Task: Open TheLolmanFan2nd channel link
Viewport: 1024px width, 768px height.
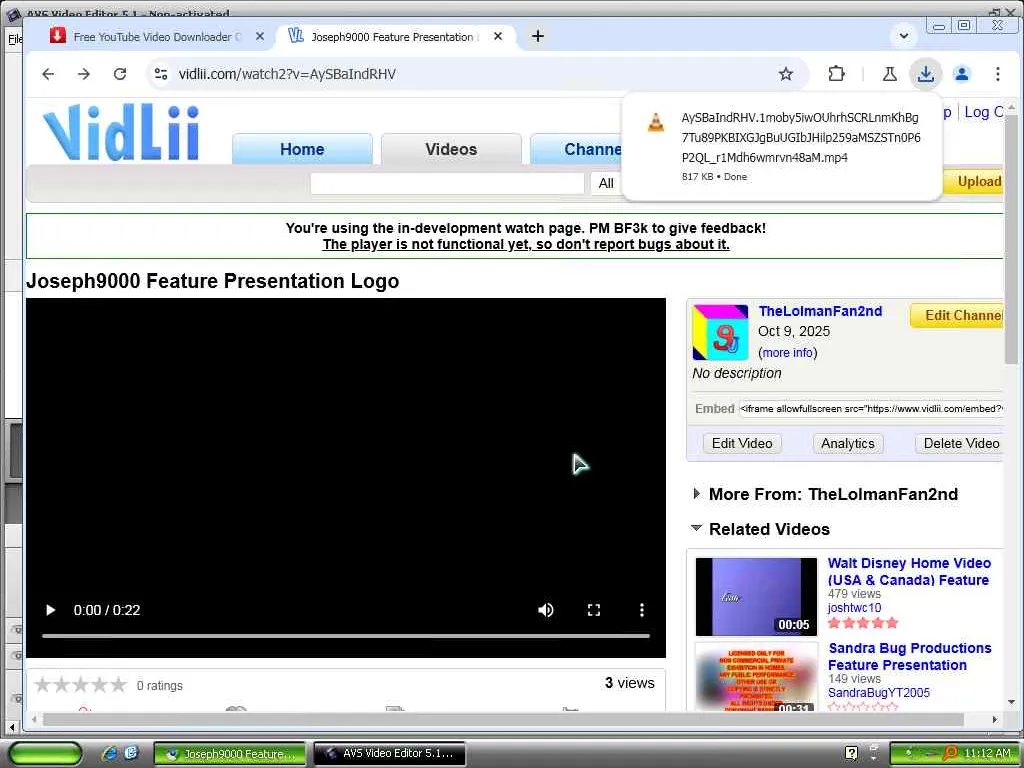Action: (x=820, y=312)
